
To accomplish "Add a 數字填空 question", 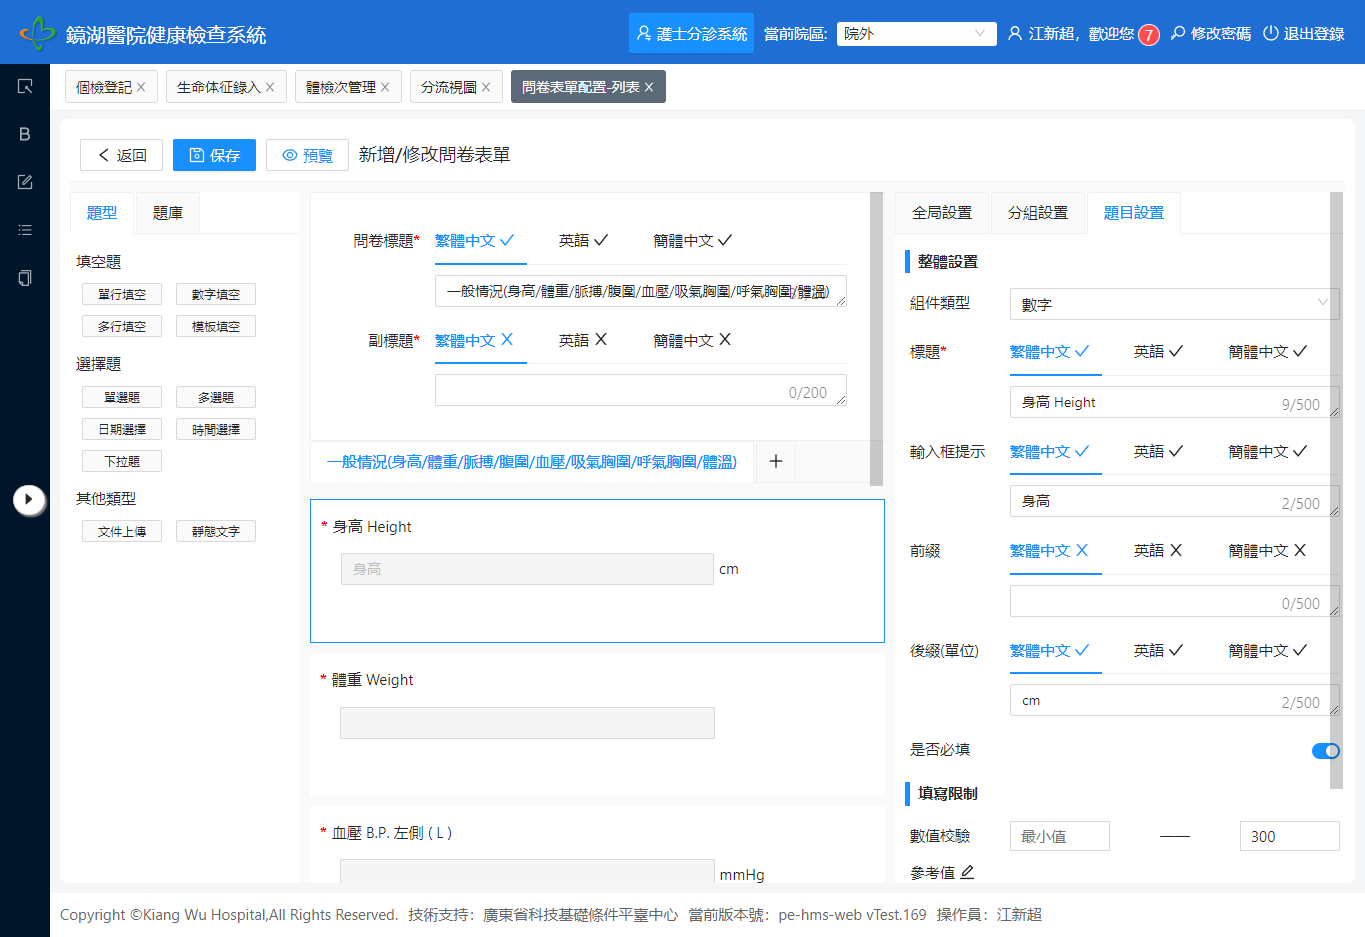I will pyautogui.click(x=216, y=294).
